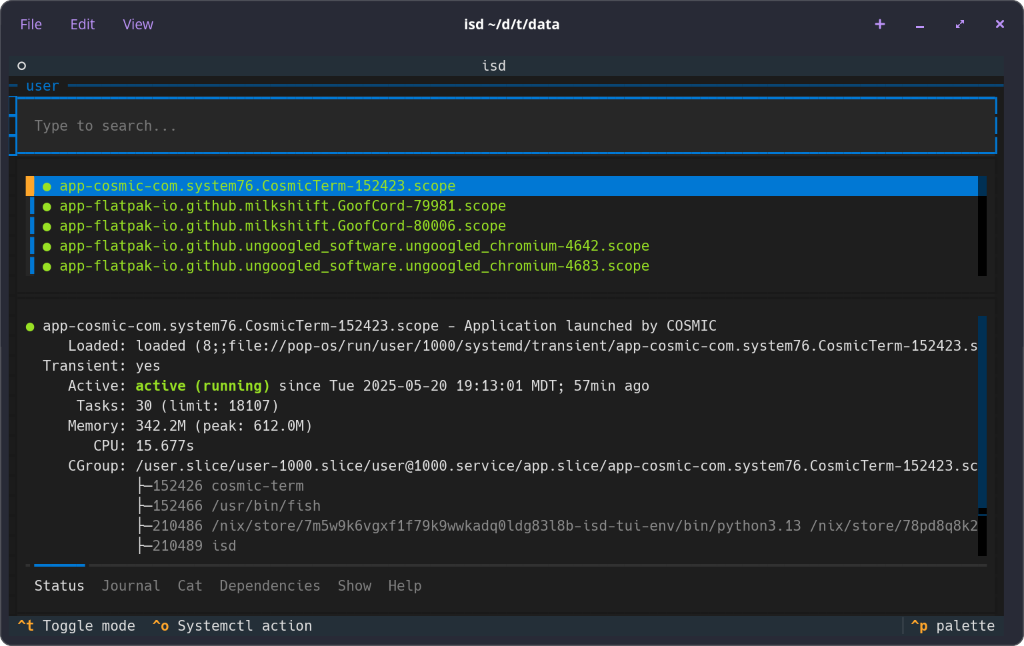Click green status dot of ungoogled_chromium-4683.scope
1024x646 pixels.
click(47, 266)
